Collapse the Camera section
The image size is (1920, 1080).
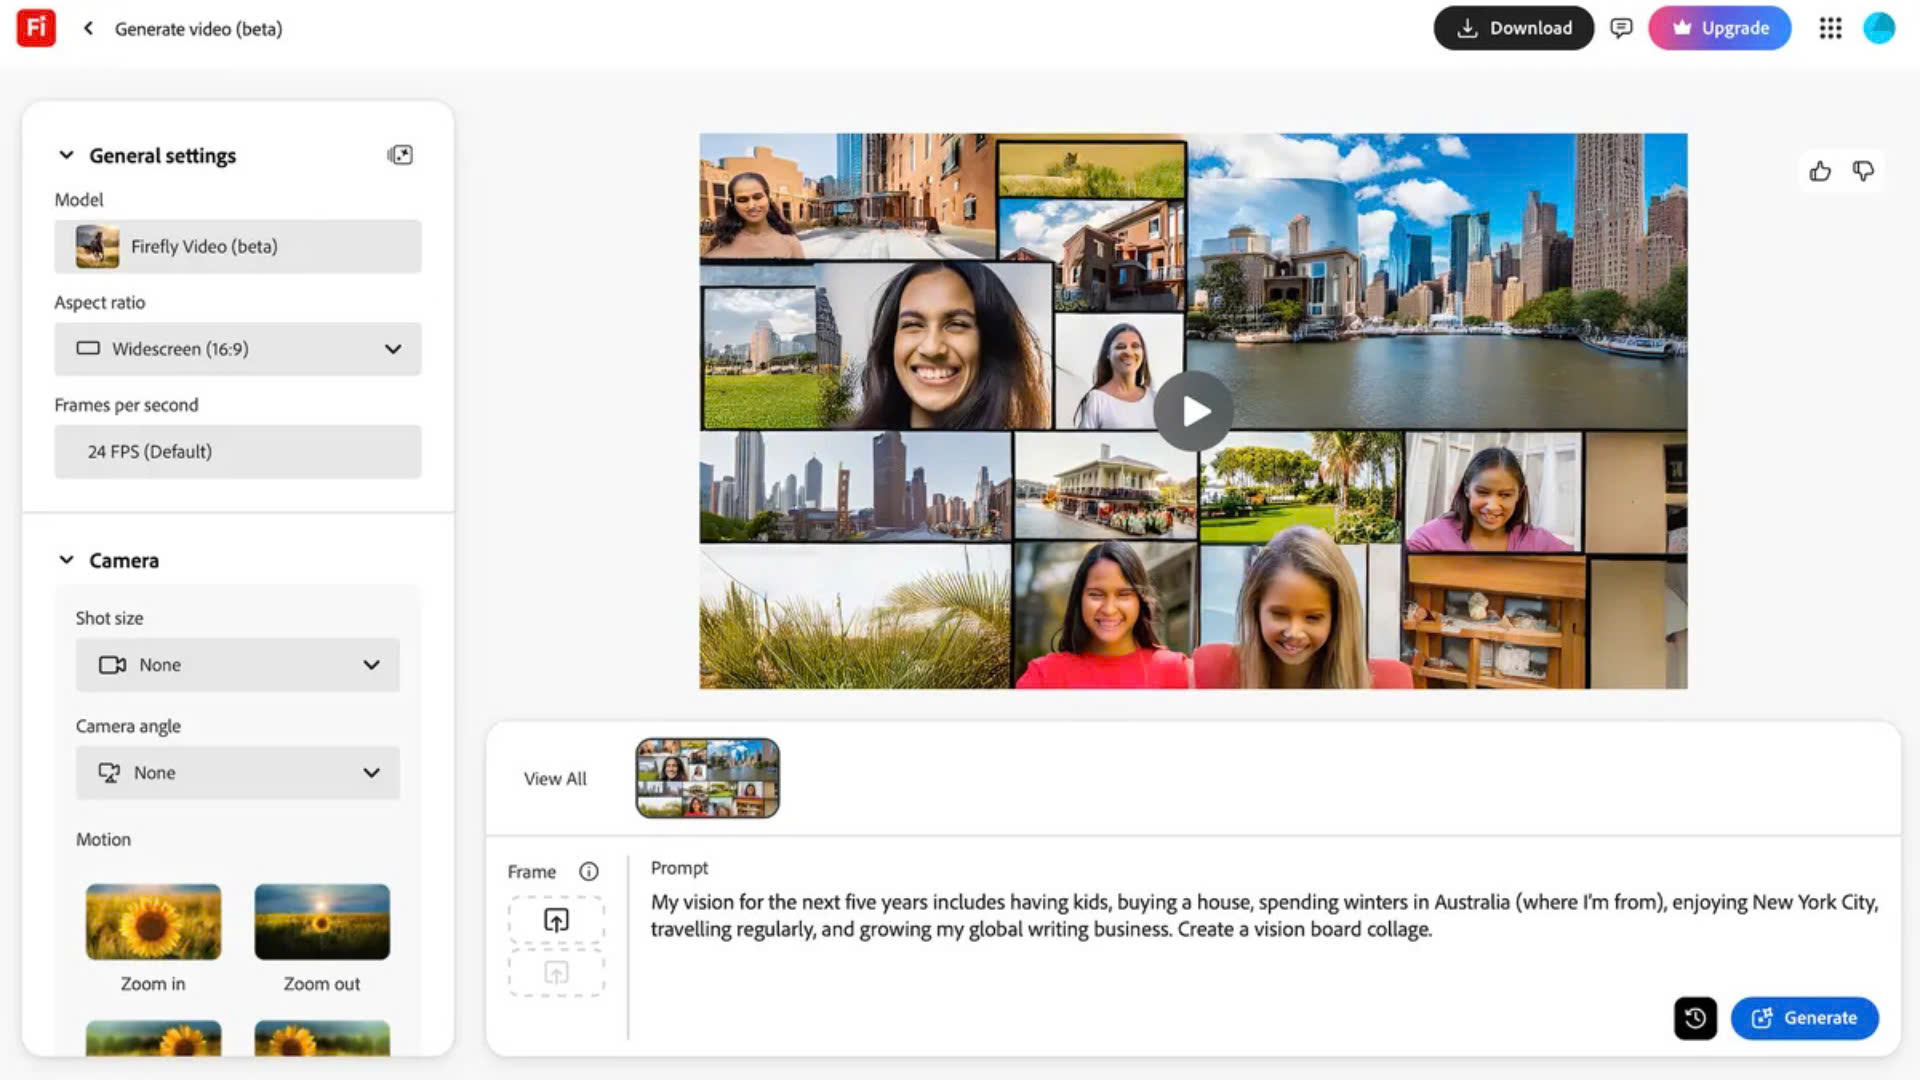(66, 560)
